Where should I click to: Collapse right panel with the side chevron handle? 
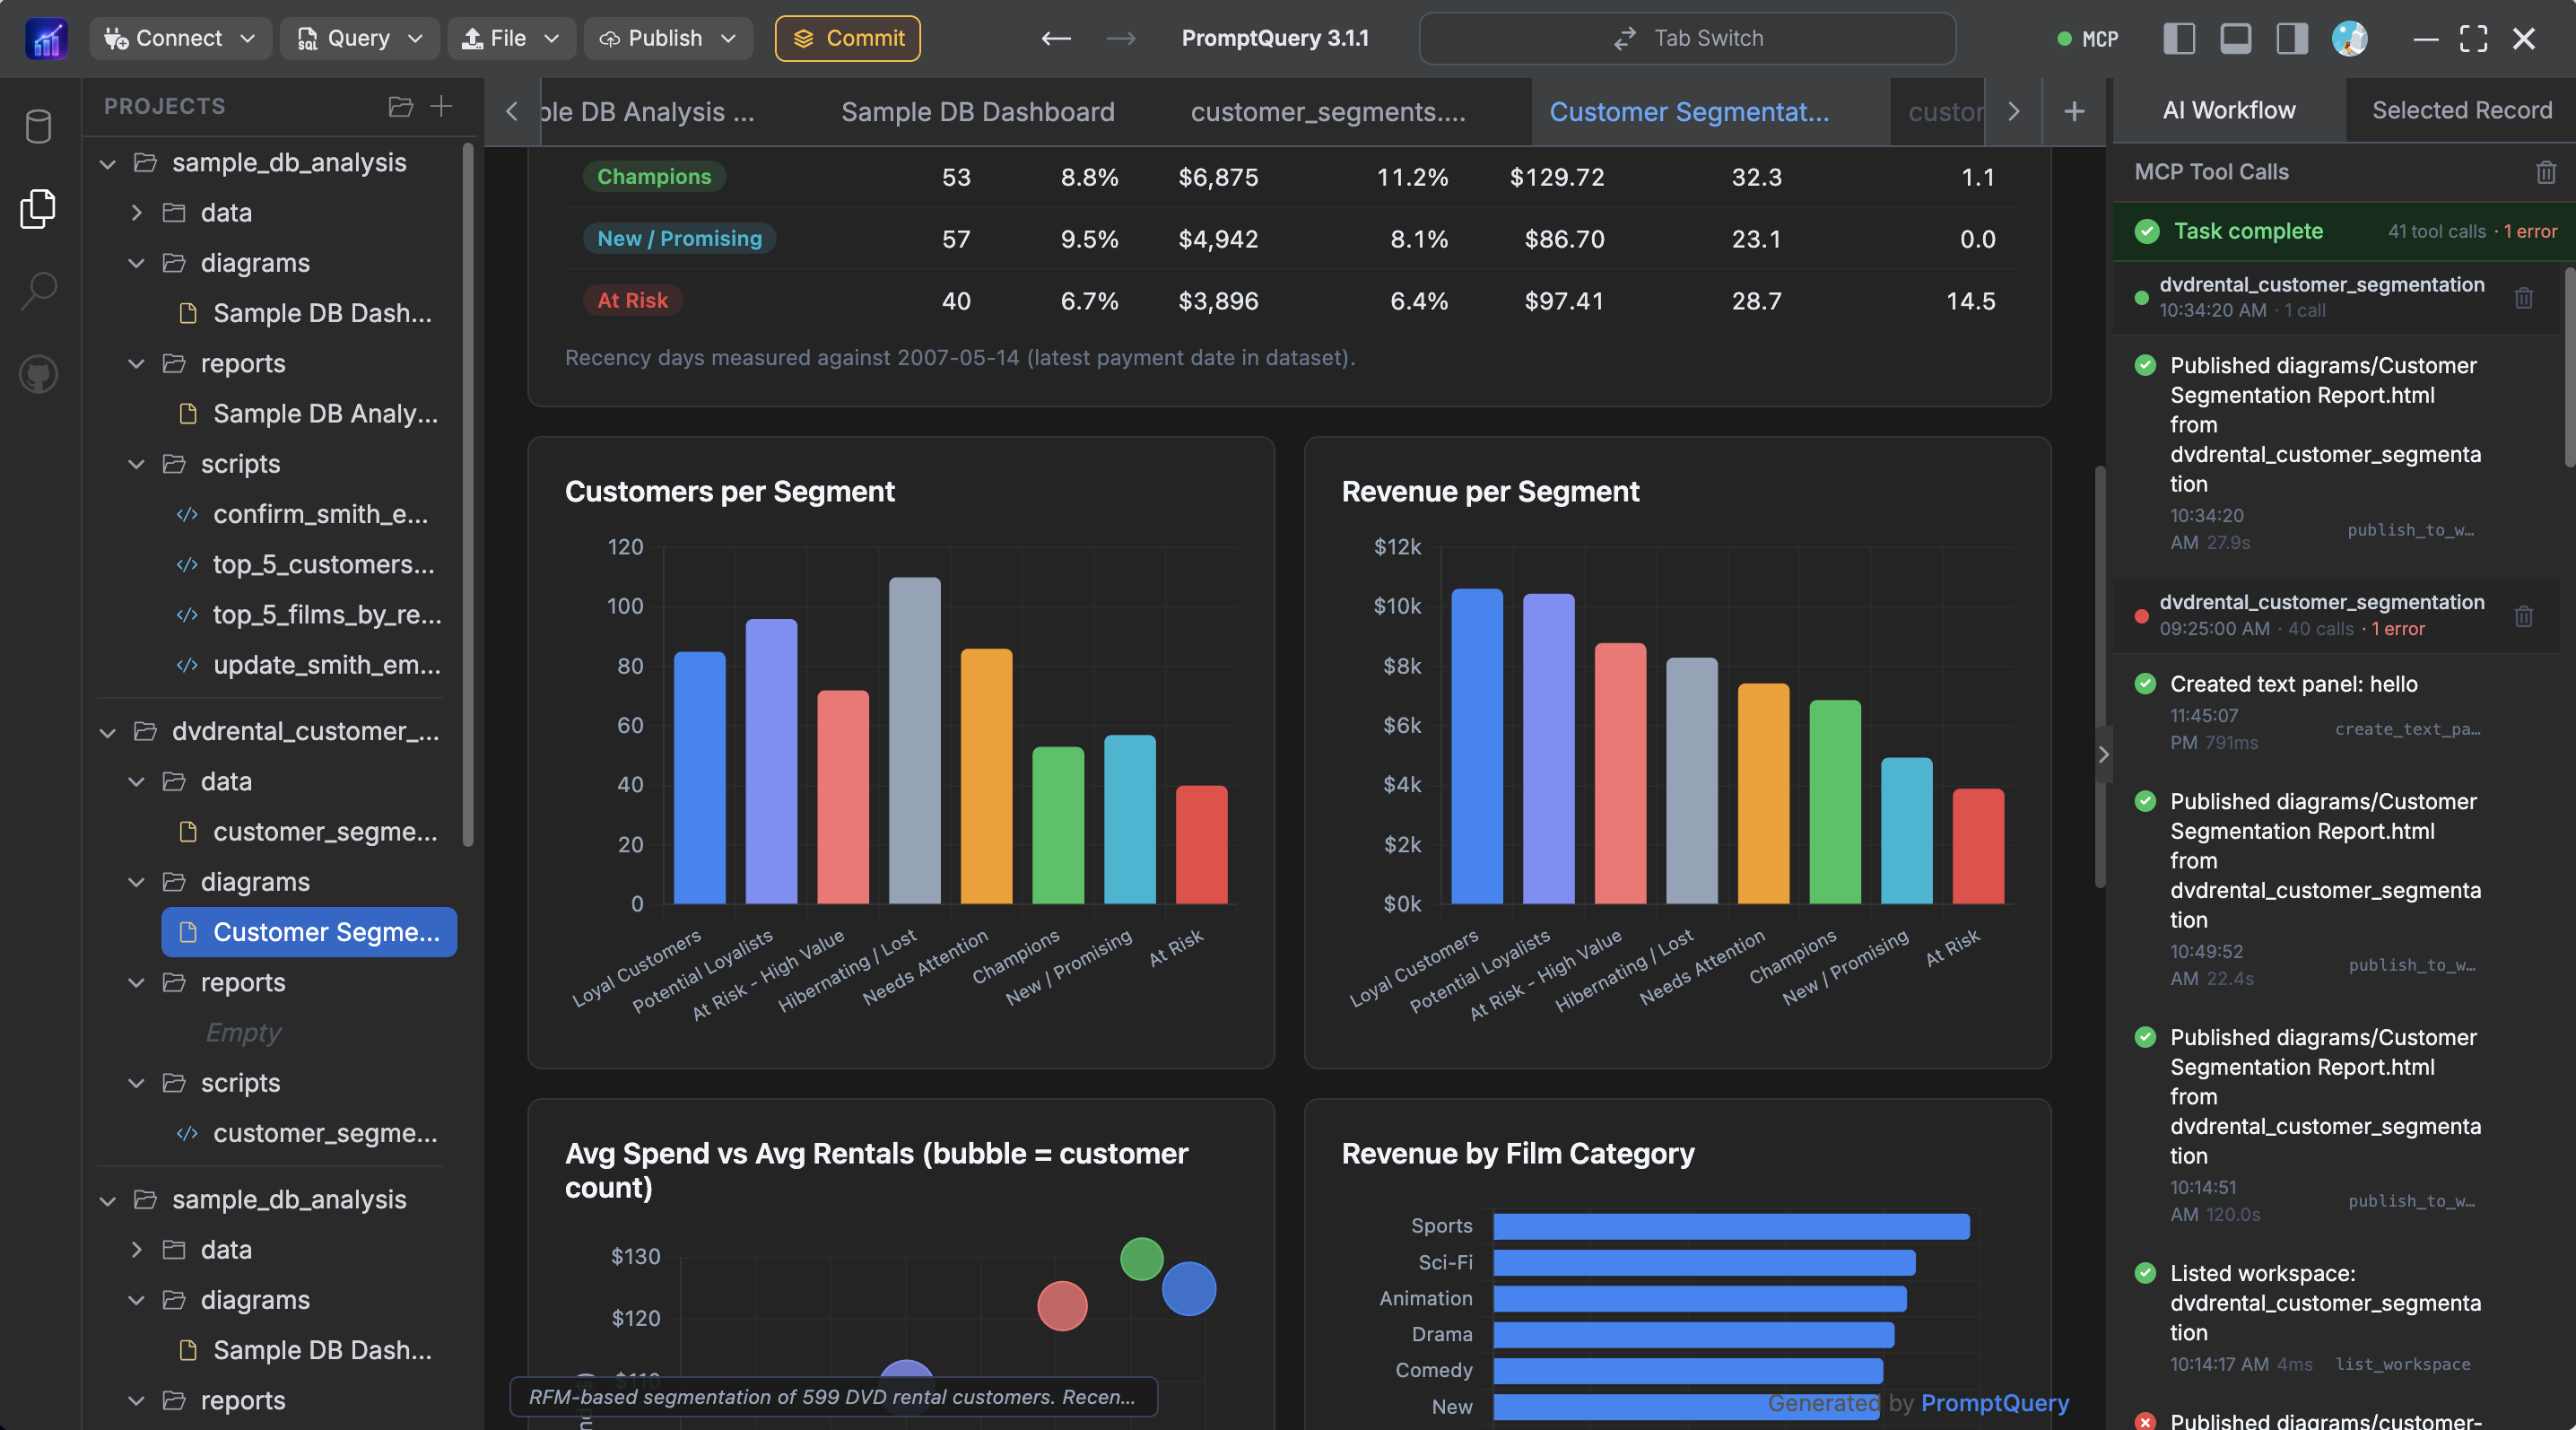pos(2102,754)
